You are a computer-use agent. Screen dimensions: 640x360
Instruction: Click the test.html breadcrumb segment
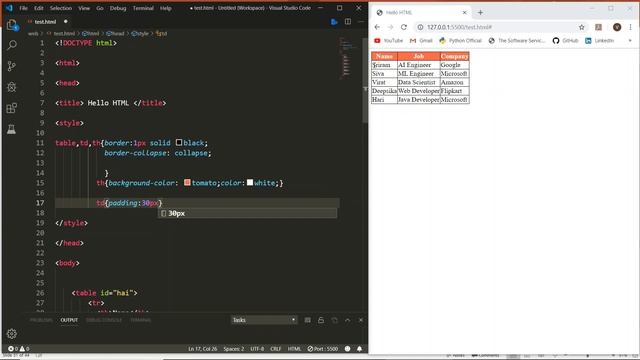coord(61,33)
